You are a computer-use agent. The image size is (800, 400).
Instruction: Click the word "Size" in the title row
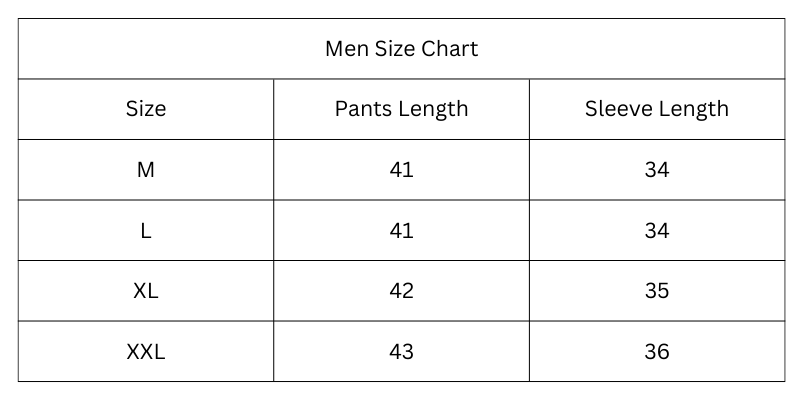tap(397, 48)
